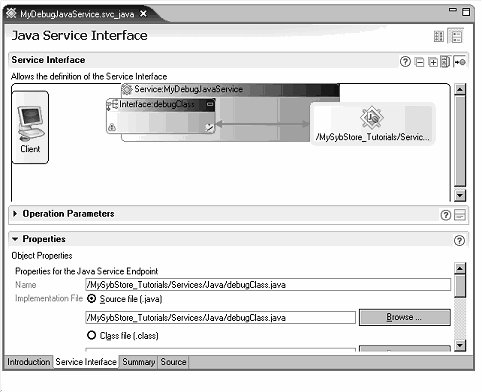Click the Java endpoint icon in the diagram
The width and height of the screenshot is (482, 392).
[x=372, y=117]
